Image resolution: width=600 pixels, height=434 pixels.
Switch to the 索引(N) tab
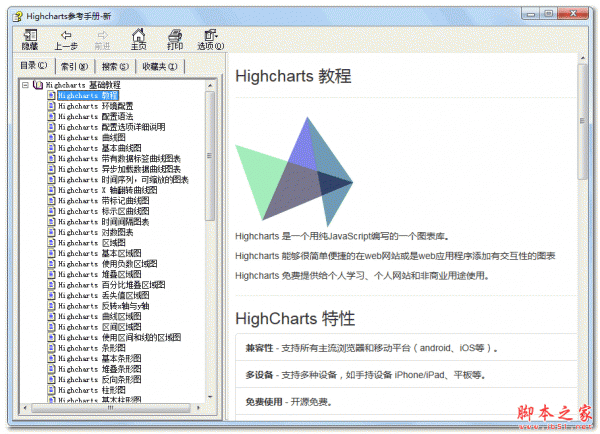(75, 67)
